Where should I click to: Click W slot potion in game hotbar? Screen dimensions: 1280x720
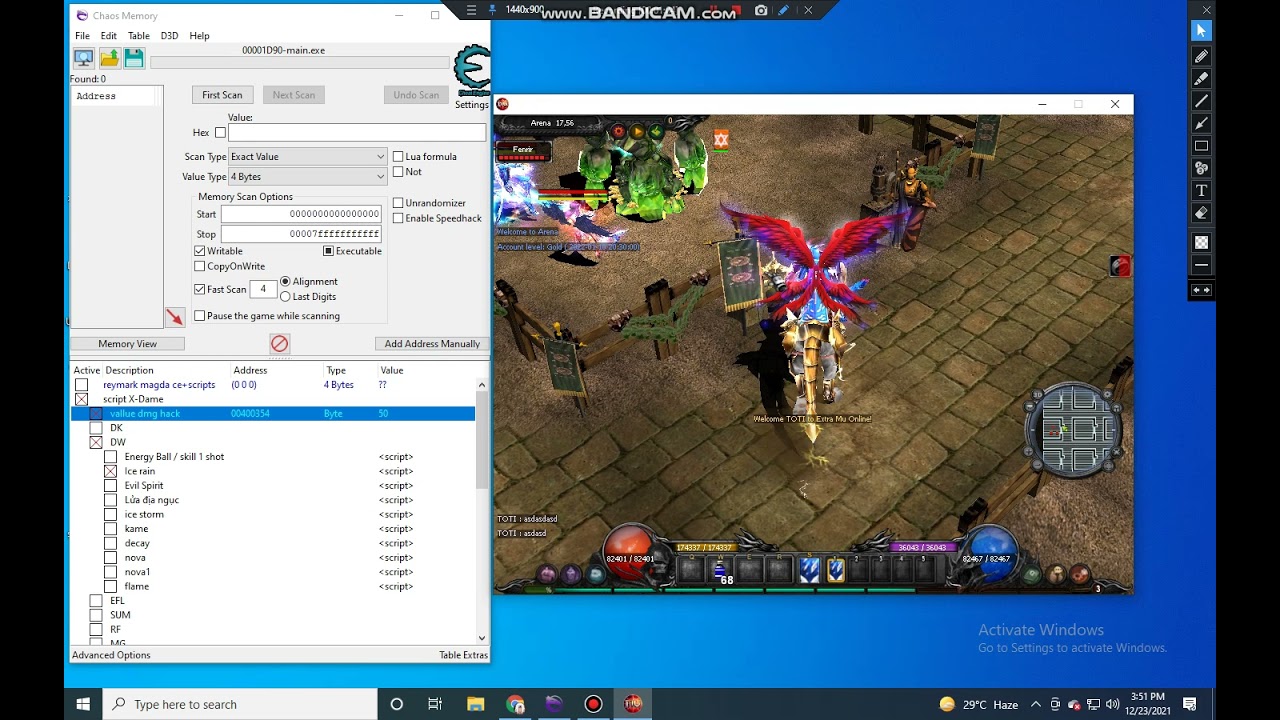tap(720, 571)
